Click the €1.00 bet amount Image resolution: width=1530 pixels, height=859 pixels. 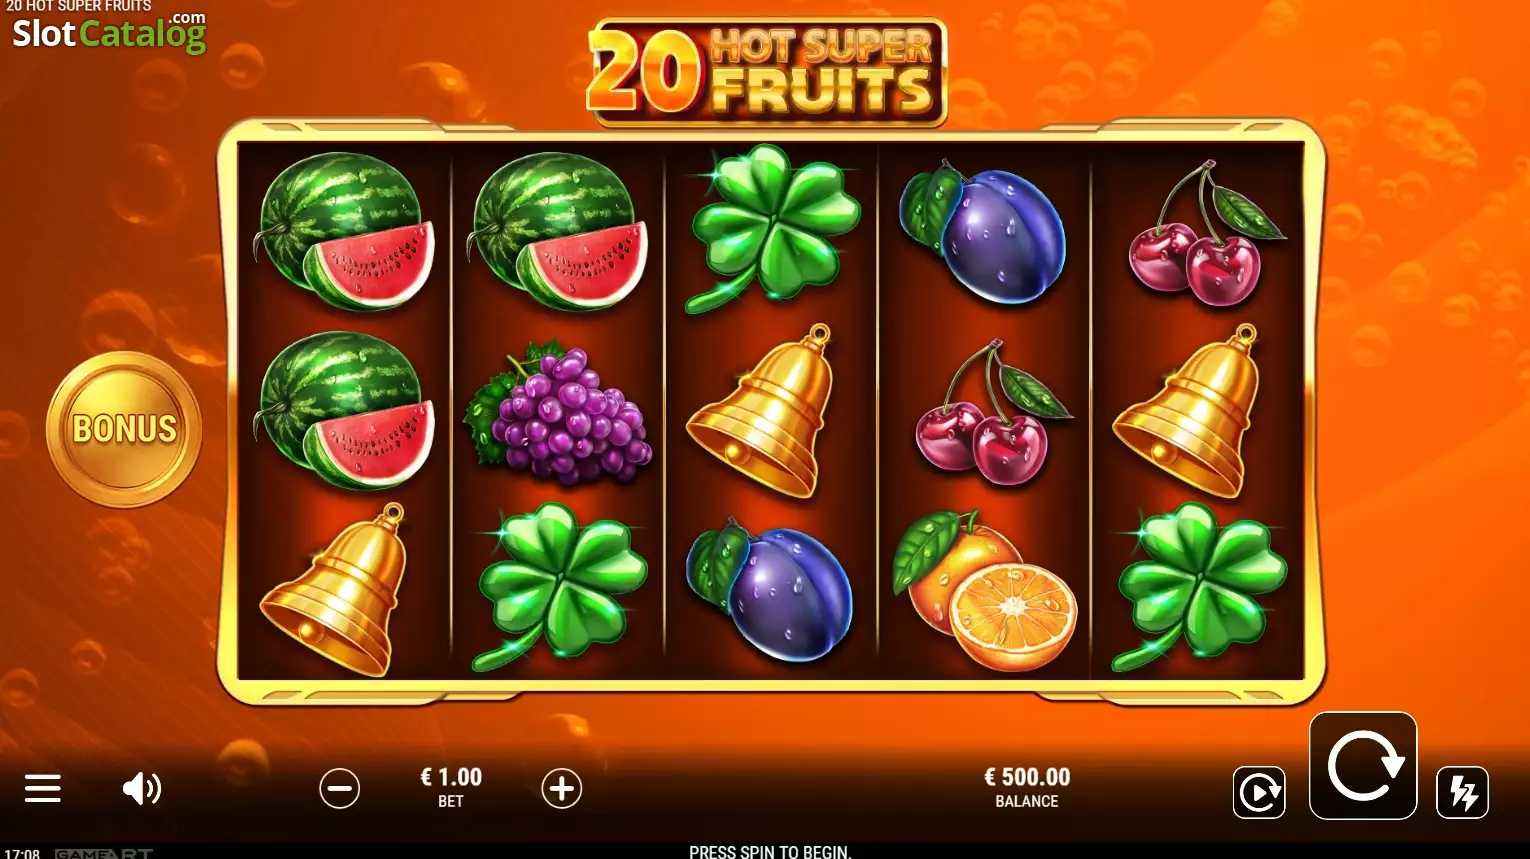pos(451,777)
